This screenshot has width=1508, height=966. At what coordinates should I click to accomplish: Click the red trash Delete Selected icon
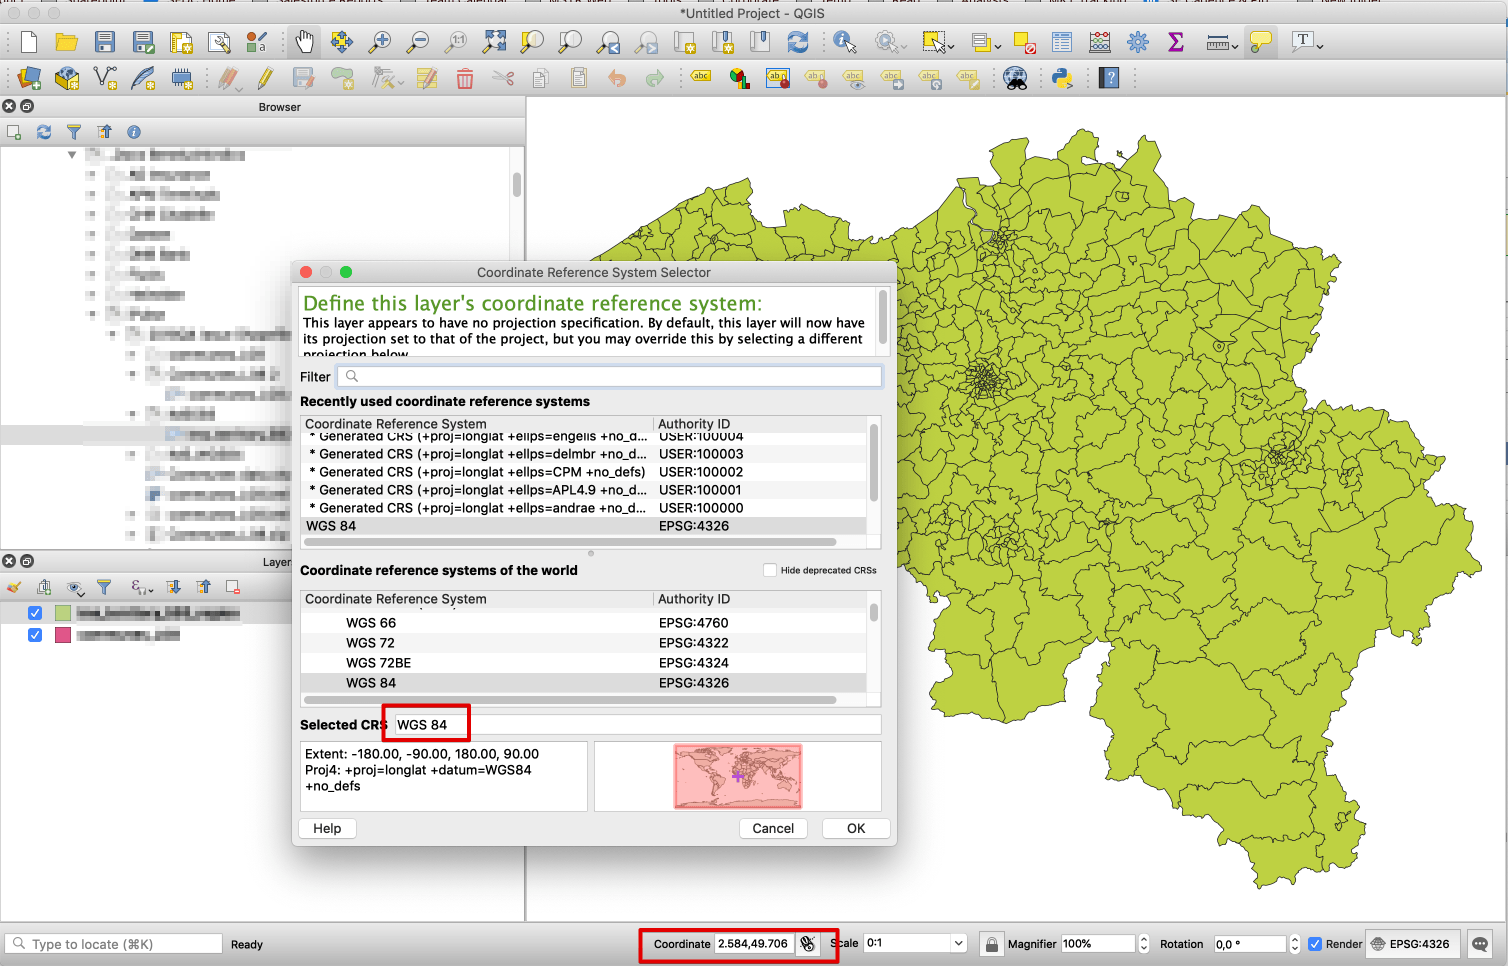[x=465, y=78]
